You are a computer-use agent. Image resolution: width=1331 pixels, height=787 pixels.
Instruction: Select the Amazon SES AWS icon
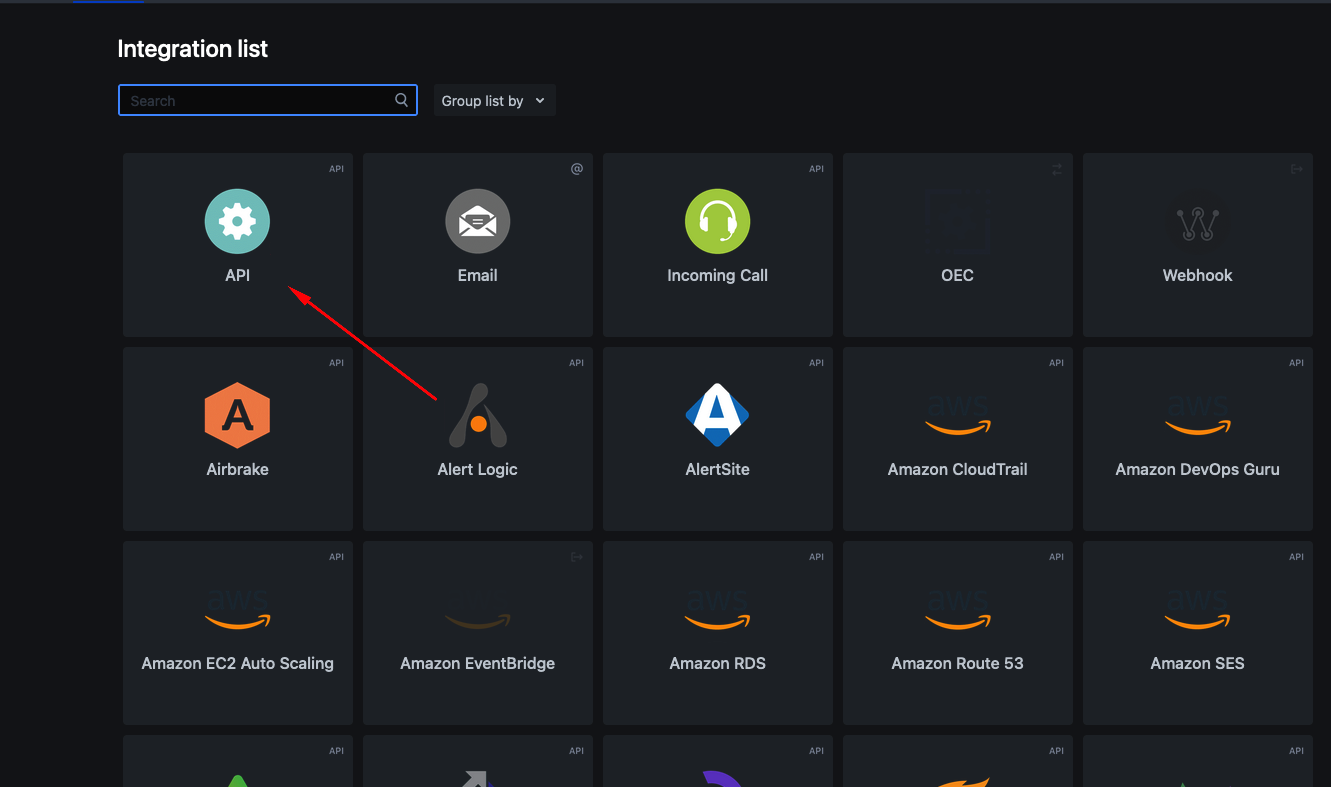1198,609
